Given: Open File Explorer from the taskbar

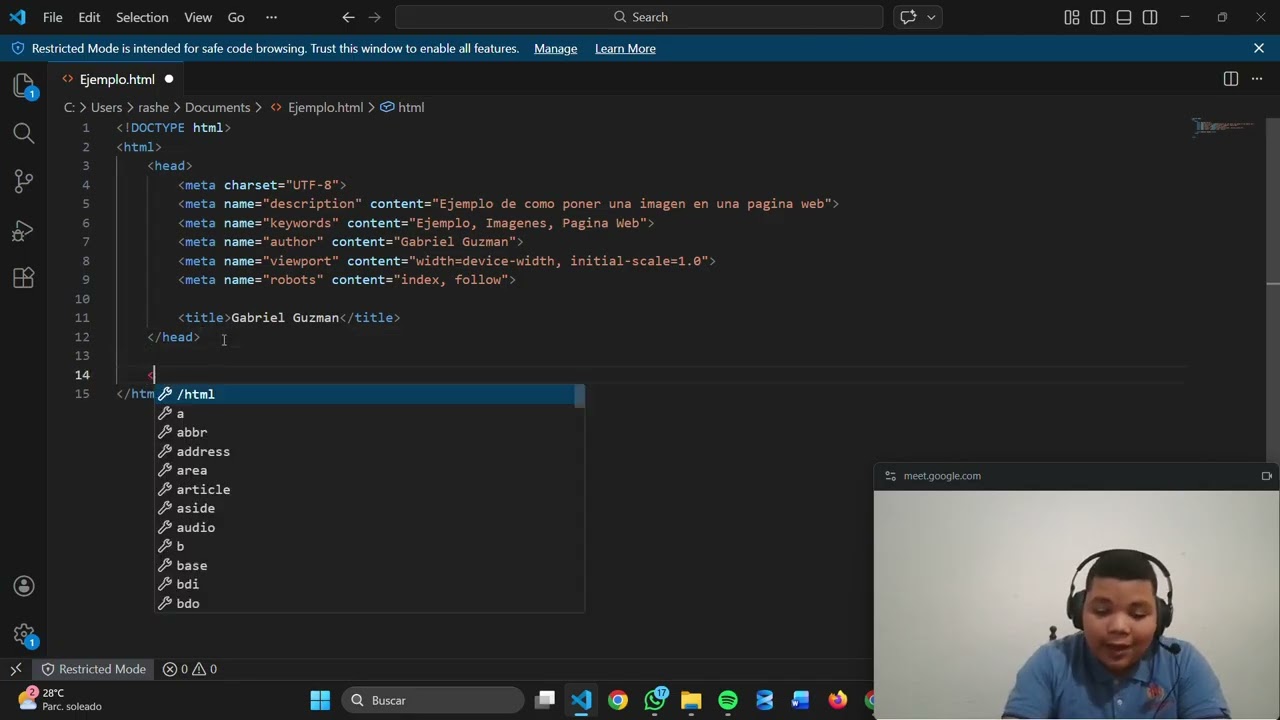Looking at the screenshot, I should tap(691, 700).
